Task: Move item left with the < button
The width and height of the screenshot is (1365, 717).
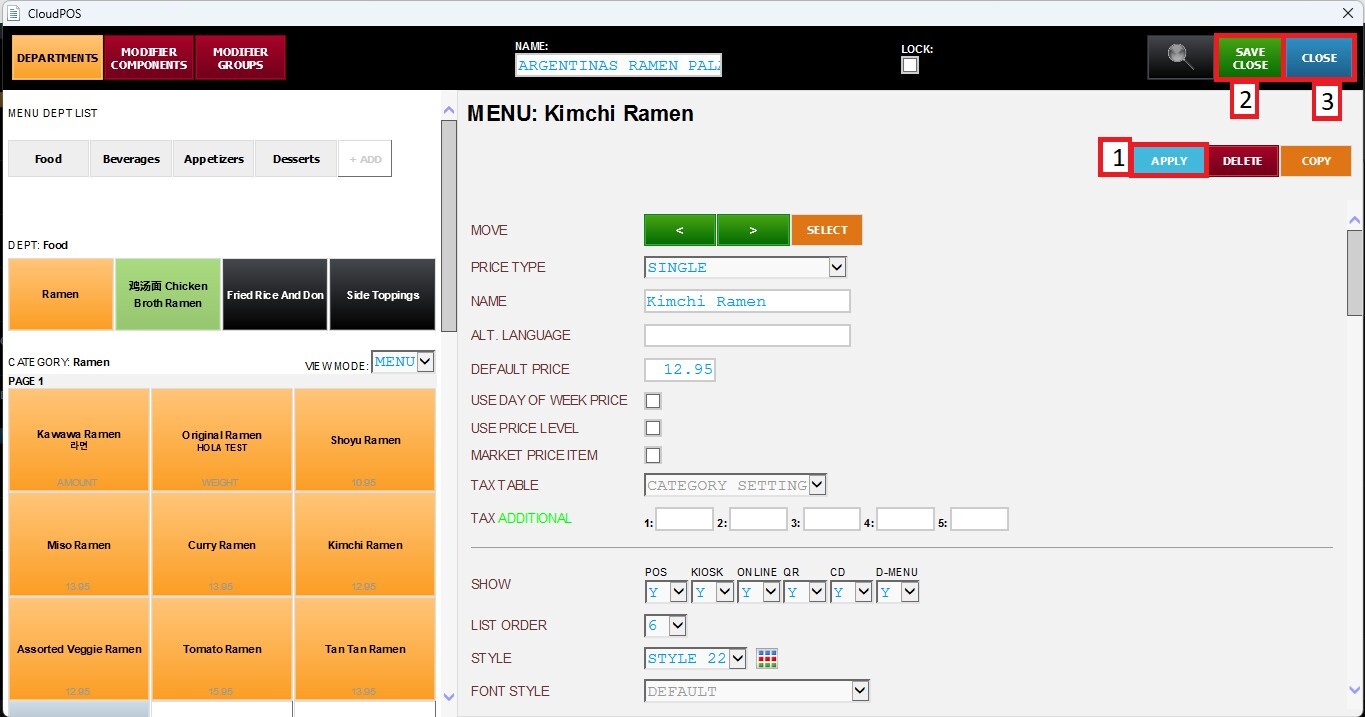Action: [x=680, y=230]
